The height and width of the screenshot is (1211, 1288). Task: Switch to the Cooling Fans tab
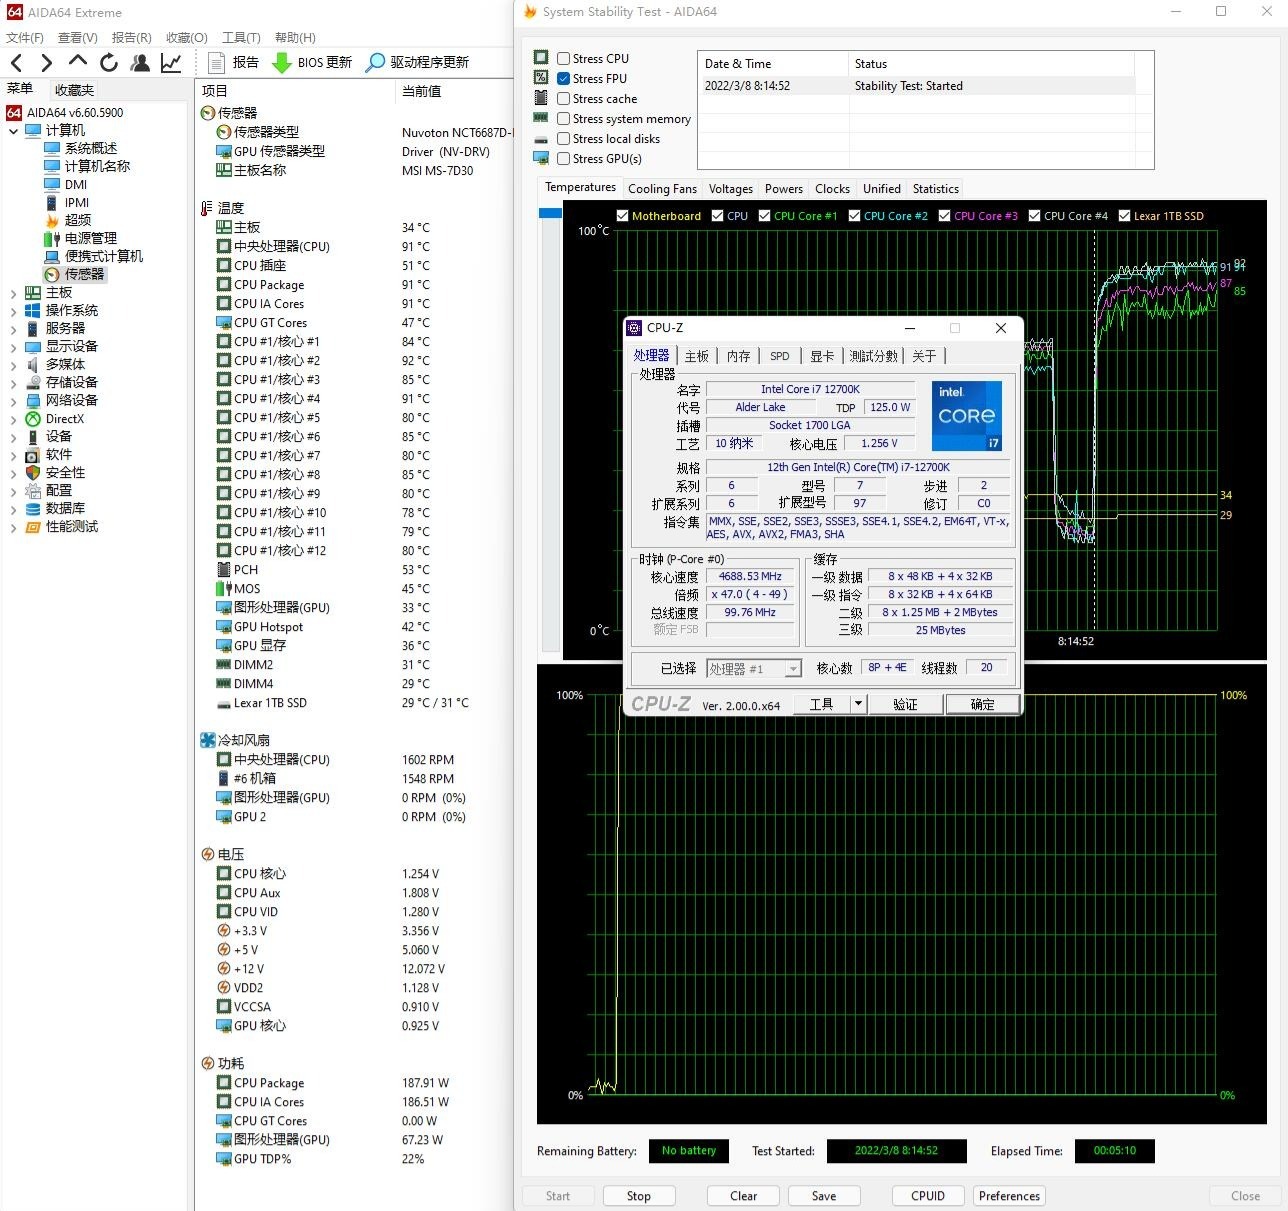662,189
